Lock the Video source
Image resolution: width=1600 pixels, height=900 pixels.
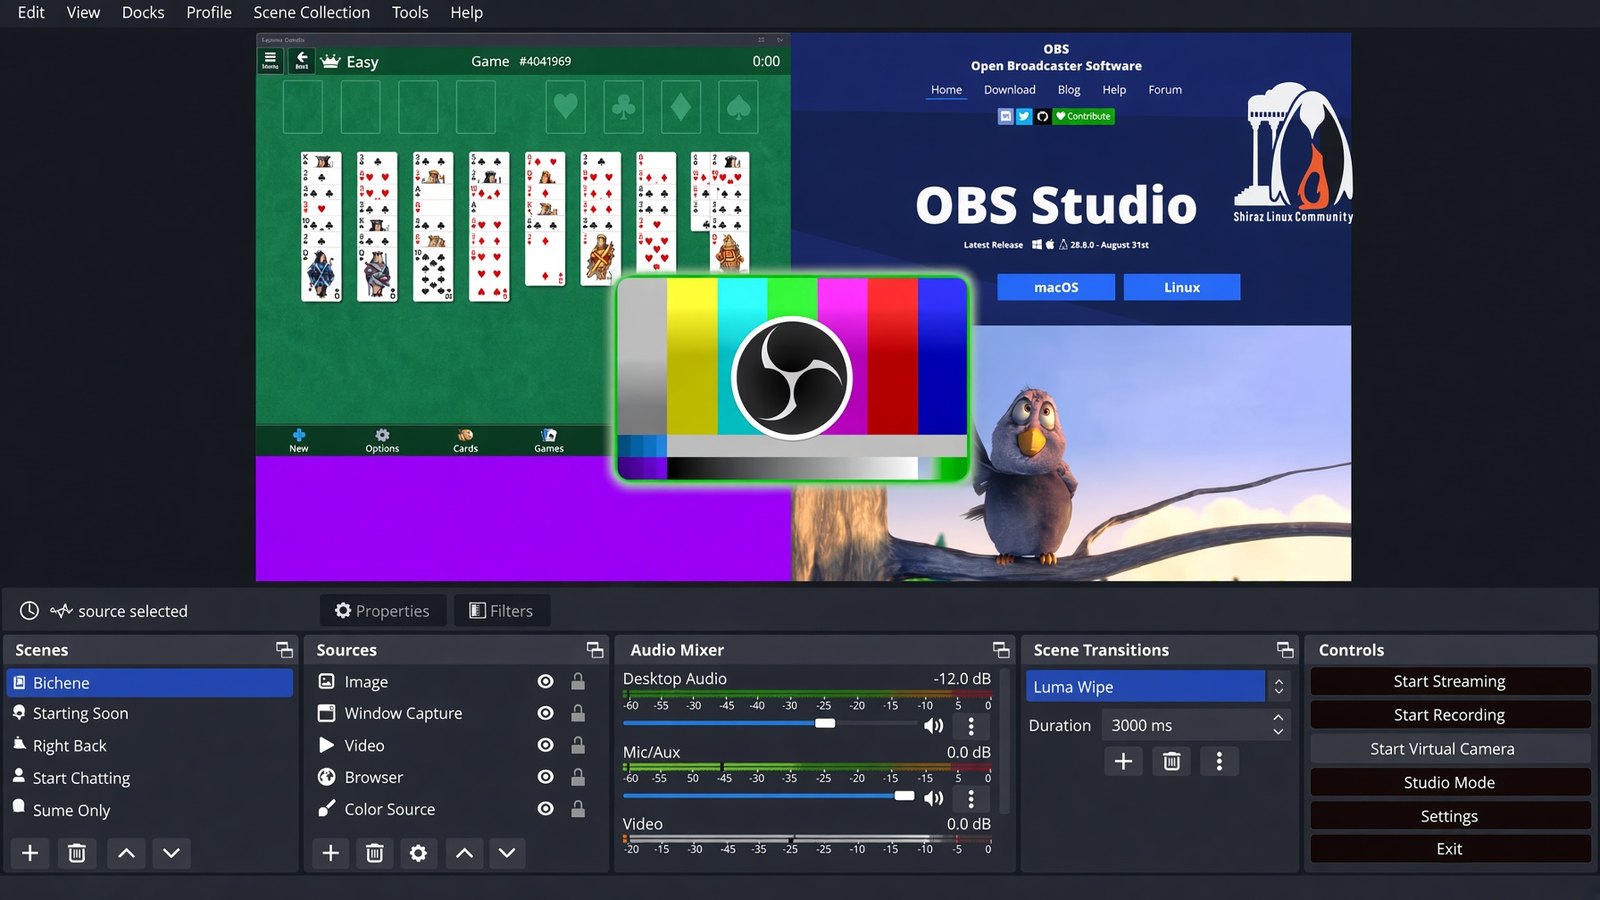pos(578,745)
